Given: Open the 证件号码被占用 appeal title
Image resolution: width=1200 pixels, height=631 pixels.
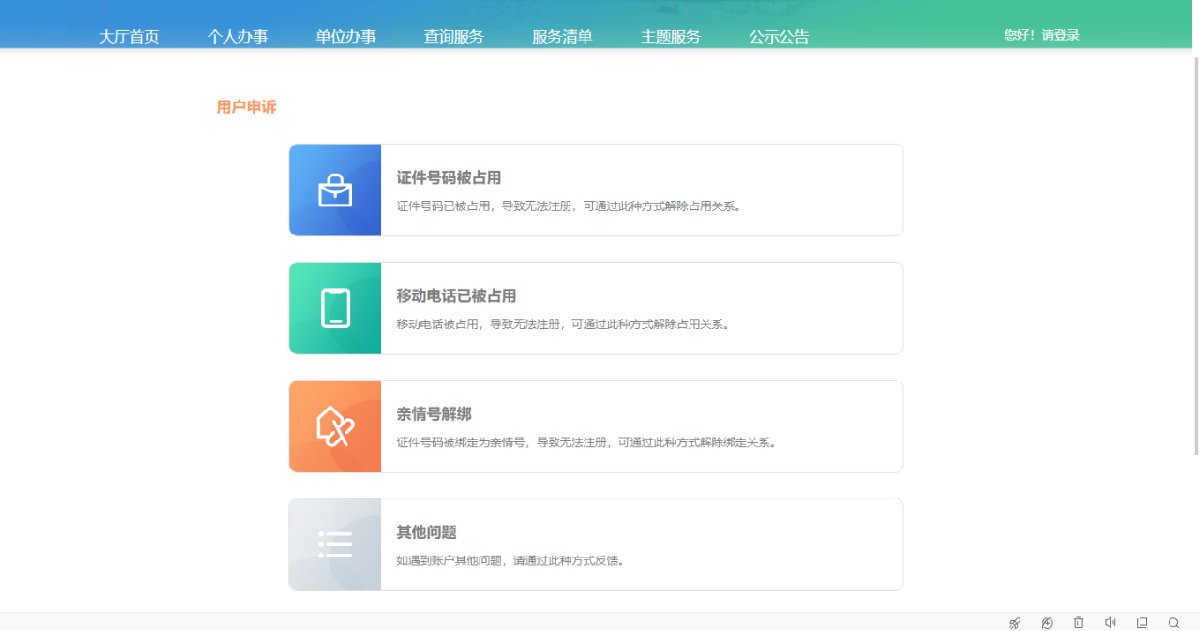Looking at the screenshot, I should coord(449,178).
